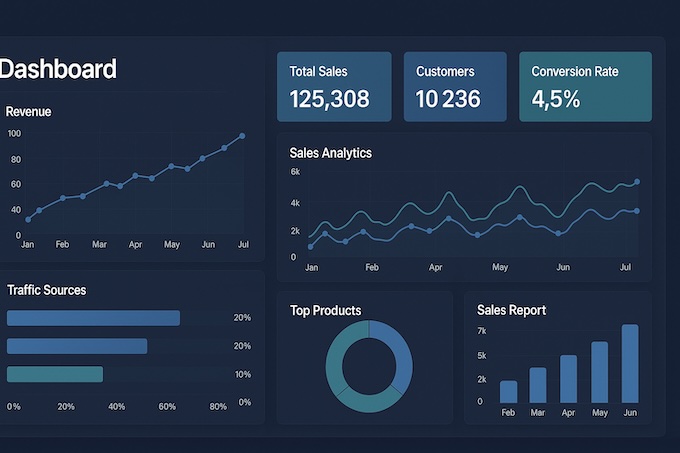Click the Top Products heading

[x=325, y=310]
